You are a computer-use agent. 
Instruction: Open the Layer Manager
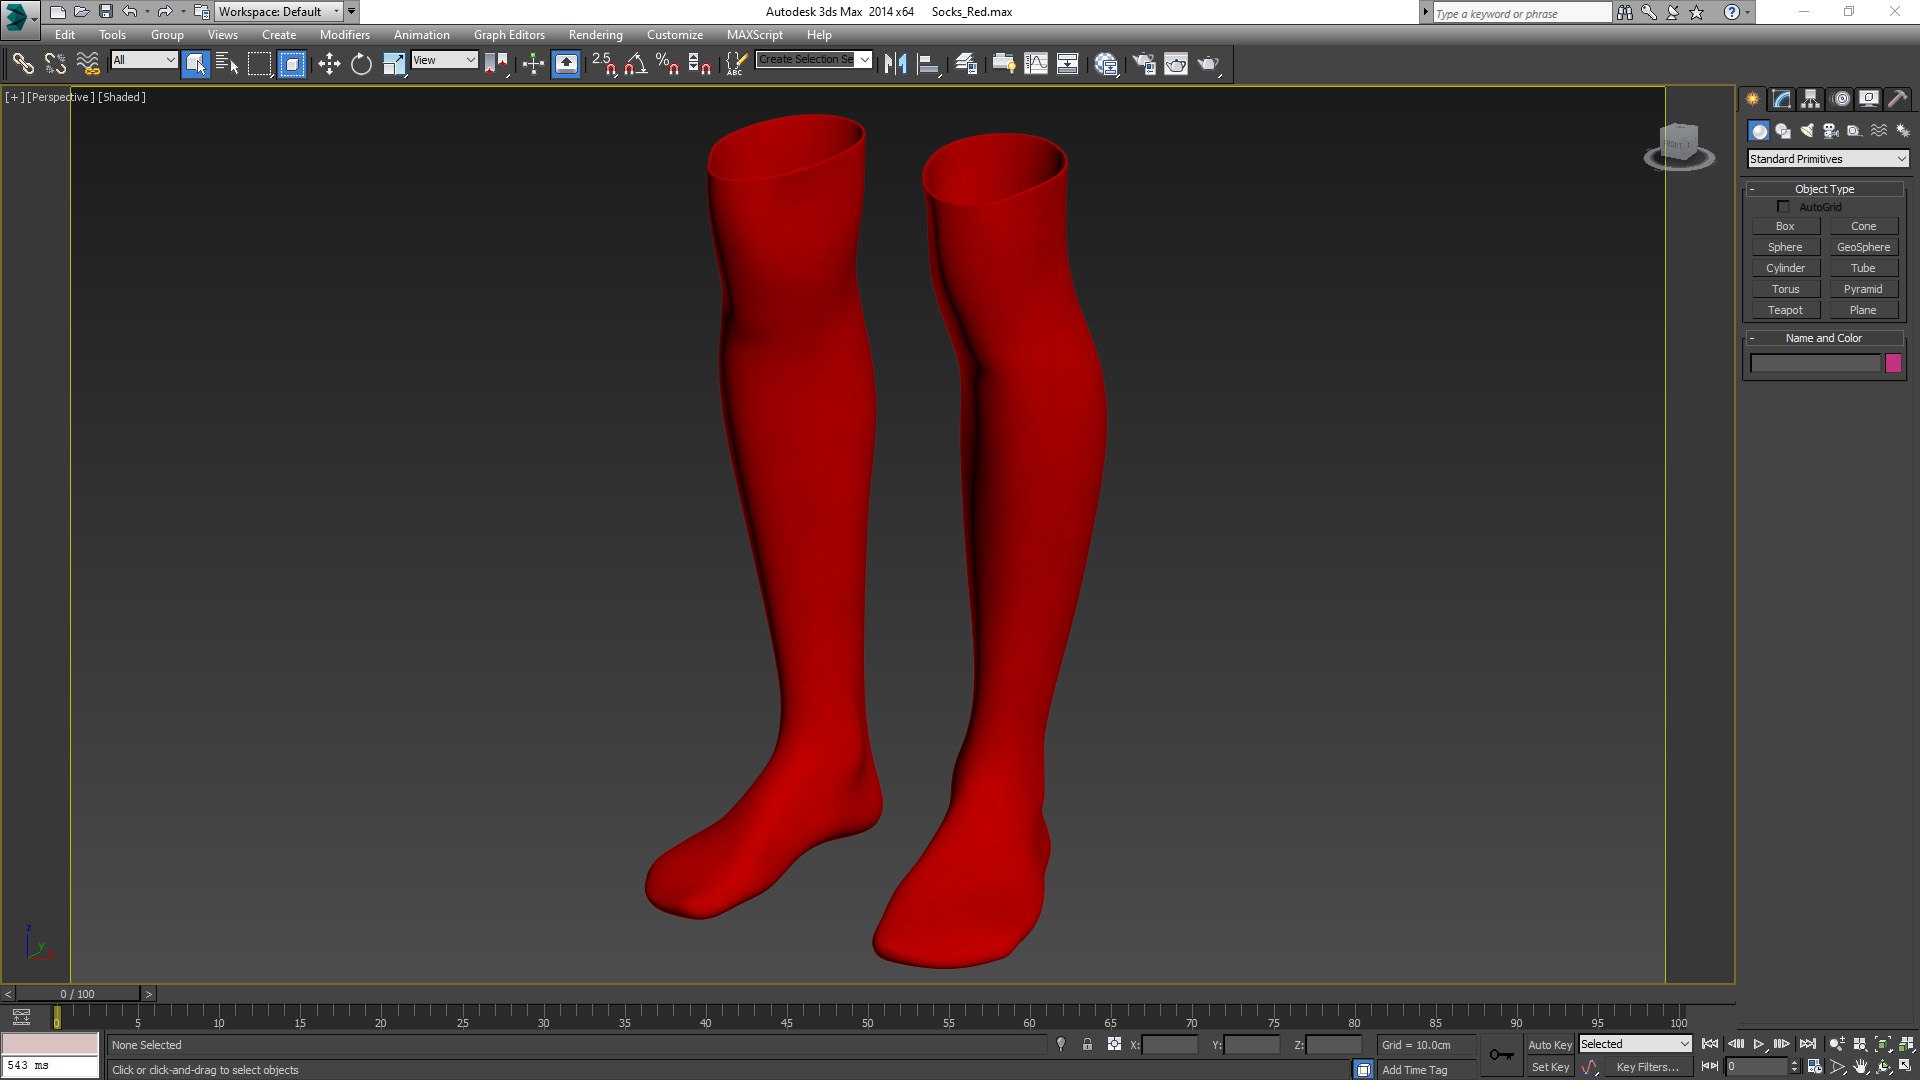(x=965, y=64)
